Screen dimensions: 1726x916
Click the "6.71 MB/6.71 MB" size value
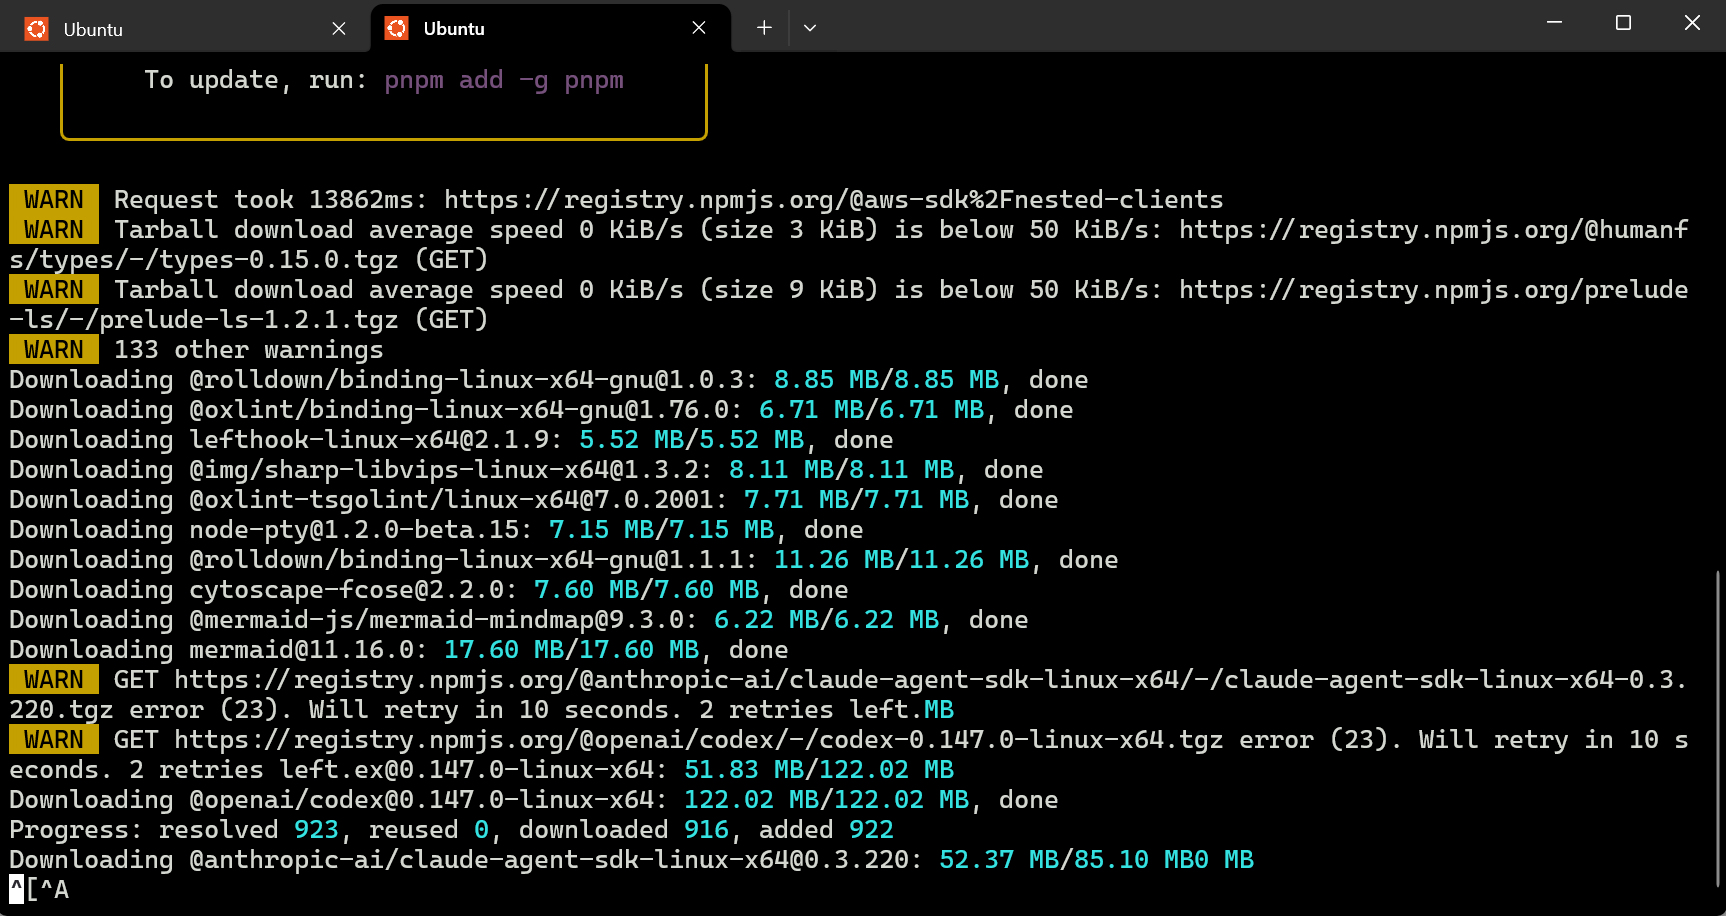pos(872,410)
